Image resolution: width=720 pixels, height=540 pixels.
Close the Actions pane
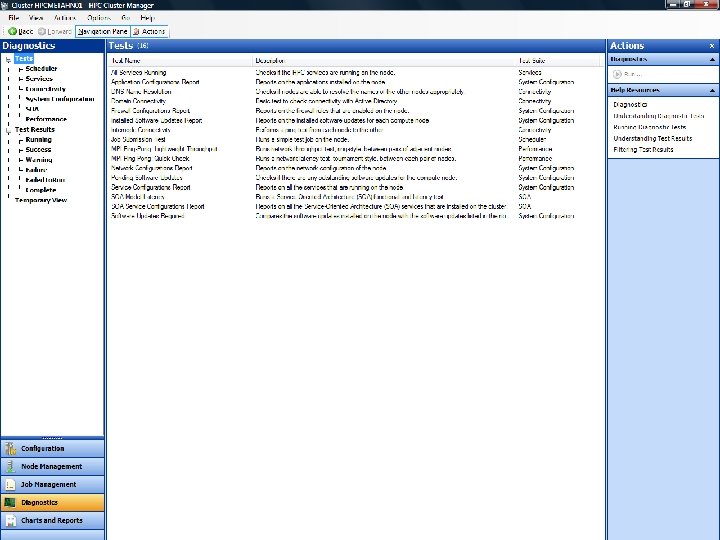pyautogui.click(x=712, y=46)
